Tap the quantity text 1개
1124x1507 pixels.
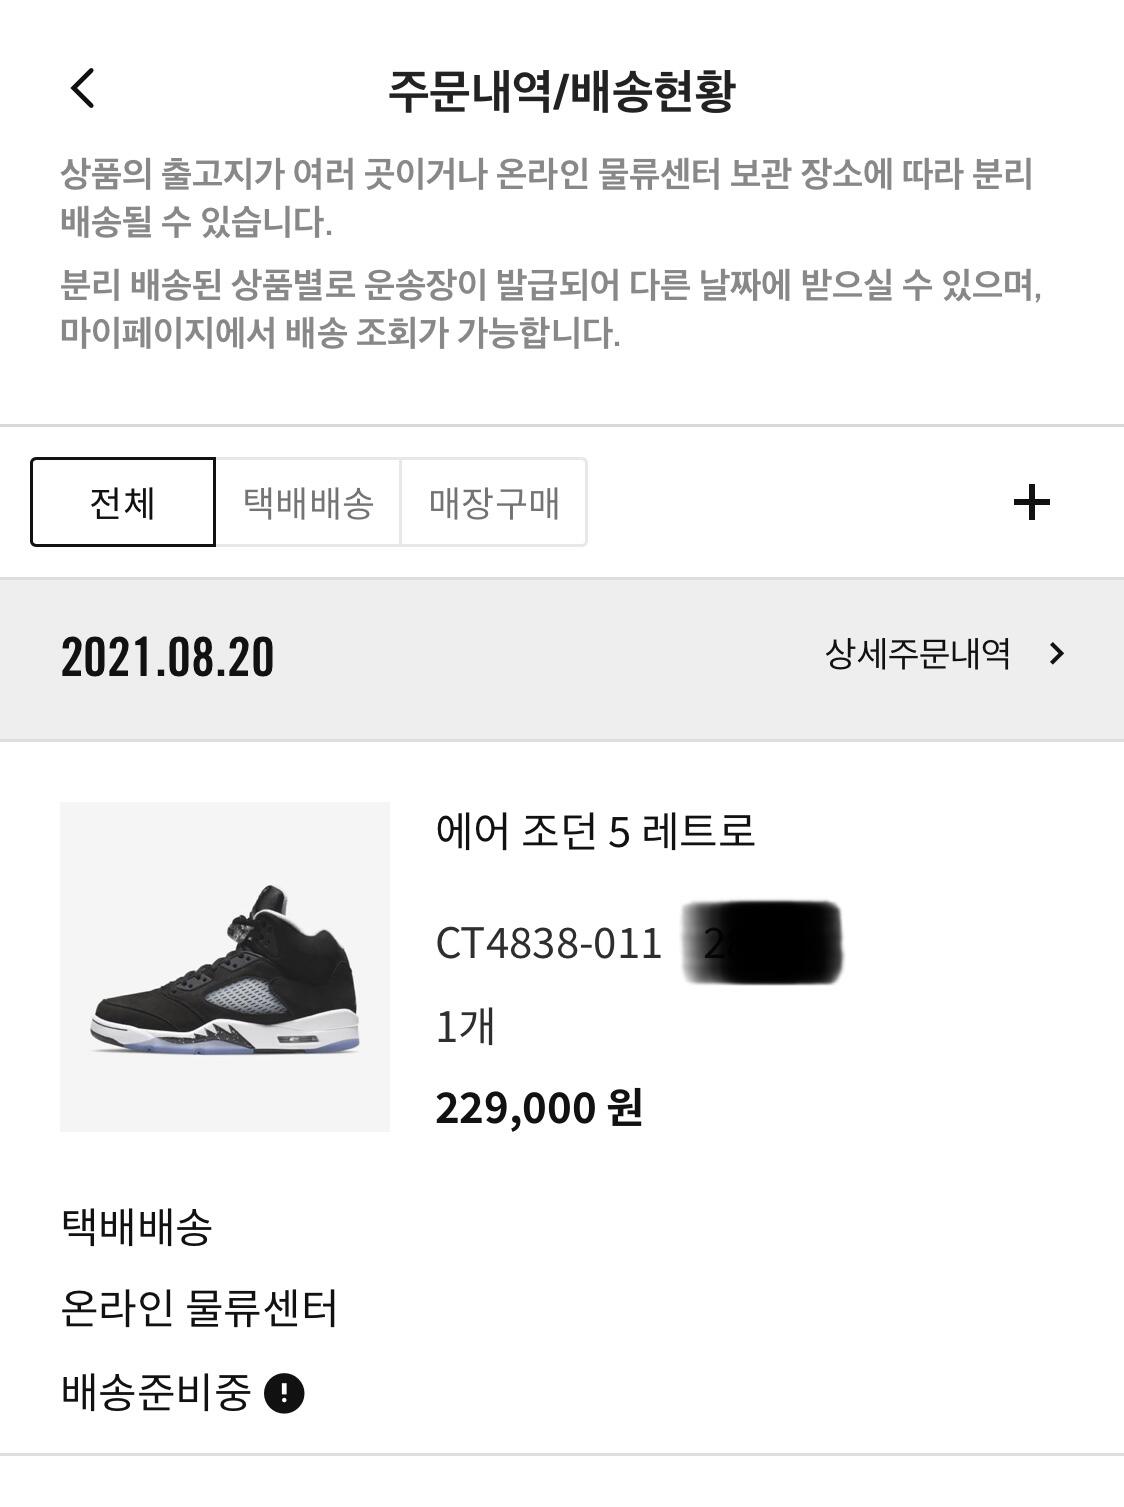pos(465,1026)
